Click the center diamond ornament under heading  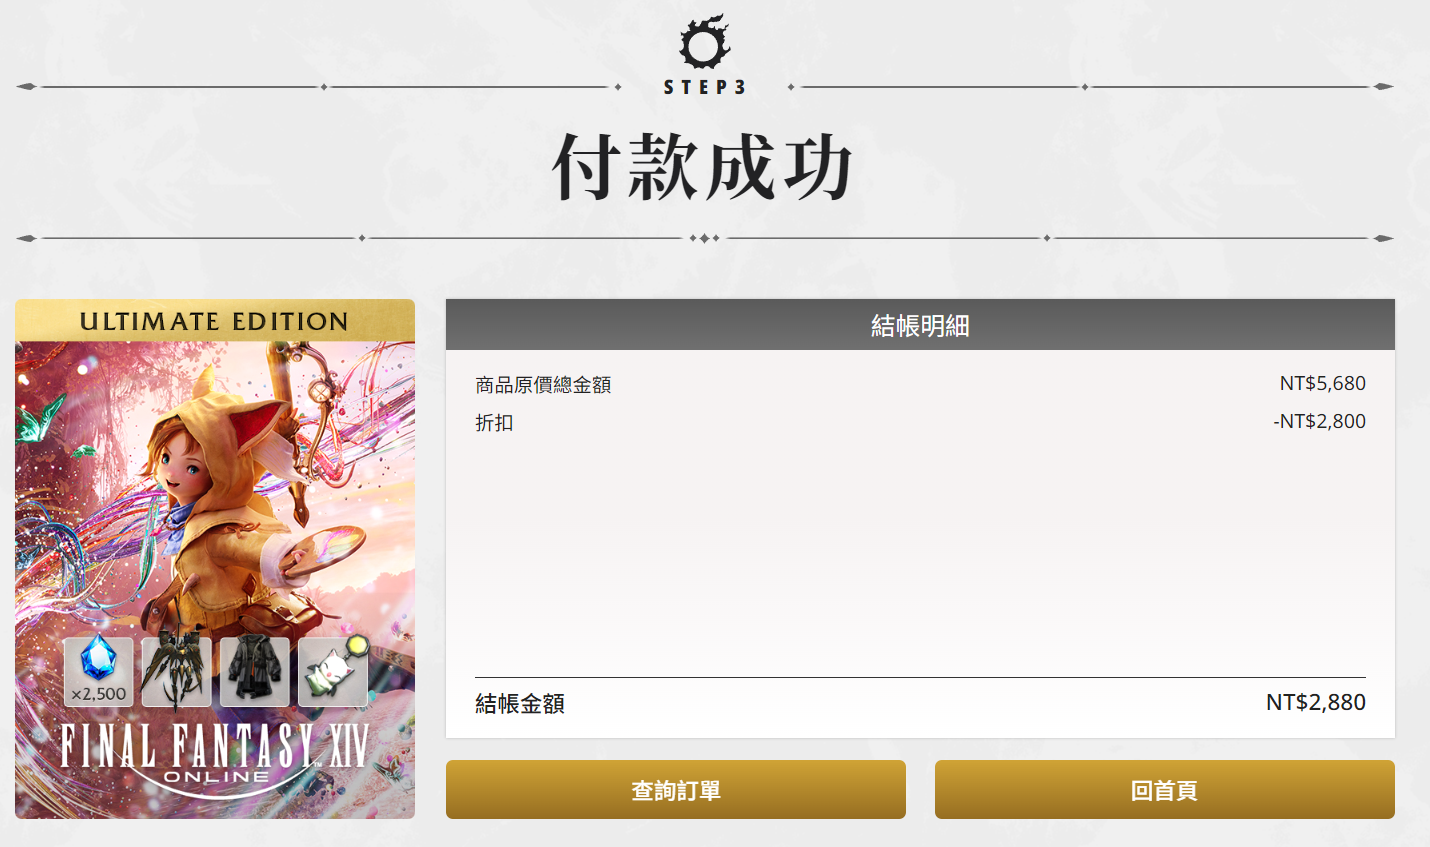pyautogui.click(x=704, y=238)
